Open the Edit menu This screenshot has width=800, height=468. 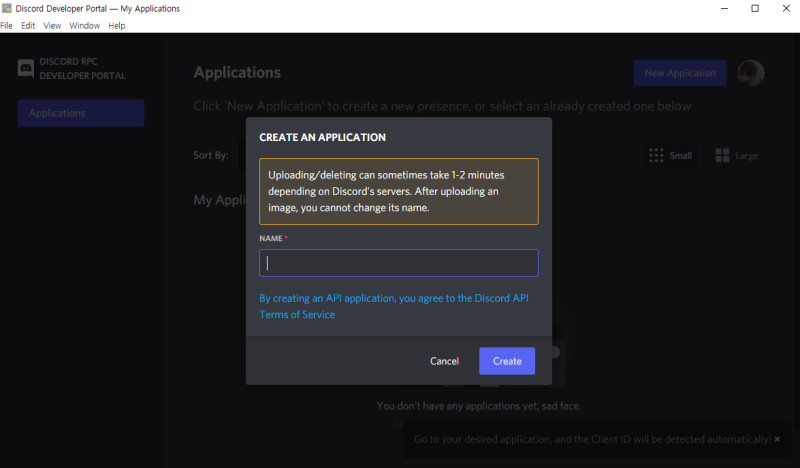[x=28, y=26]
